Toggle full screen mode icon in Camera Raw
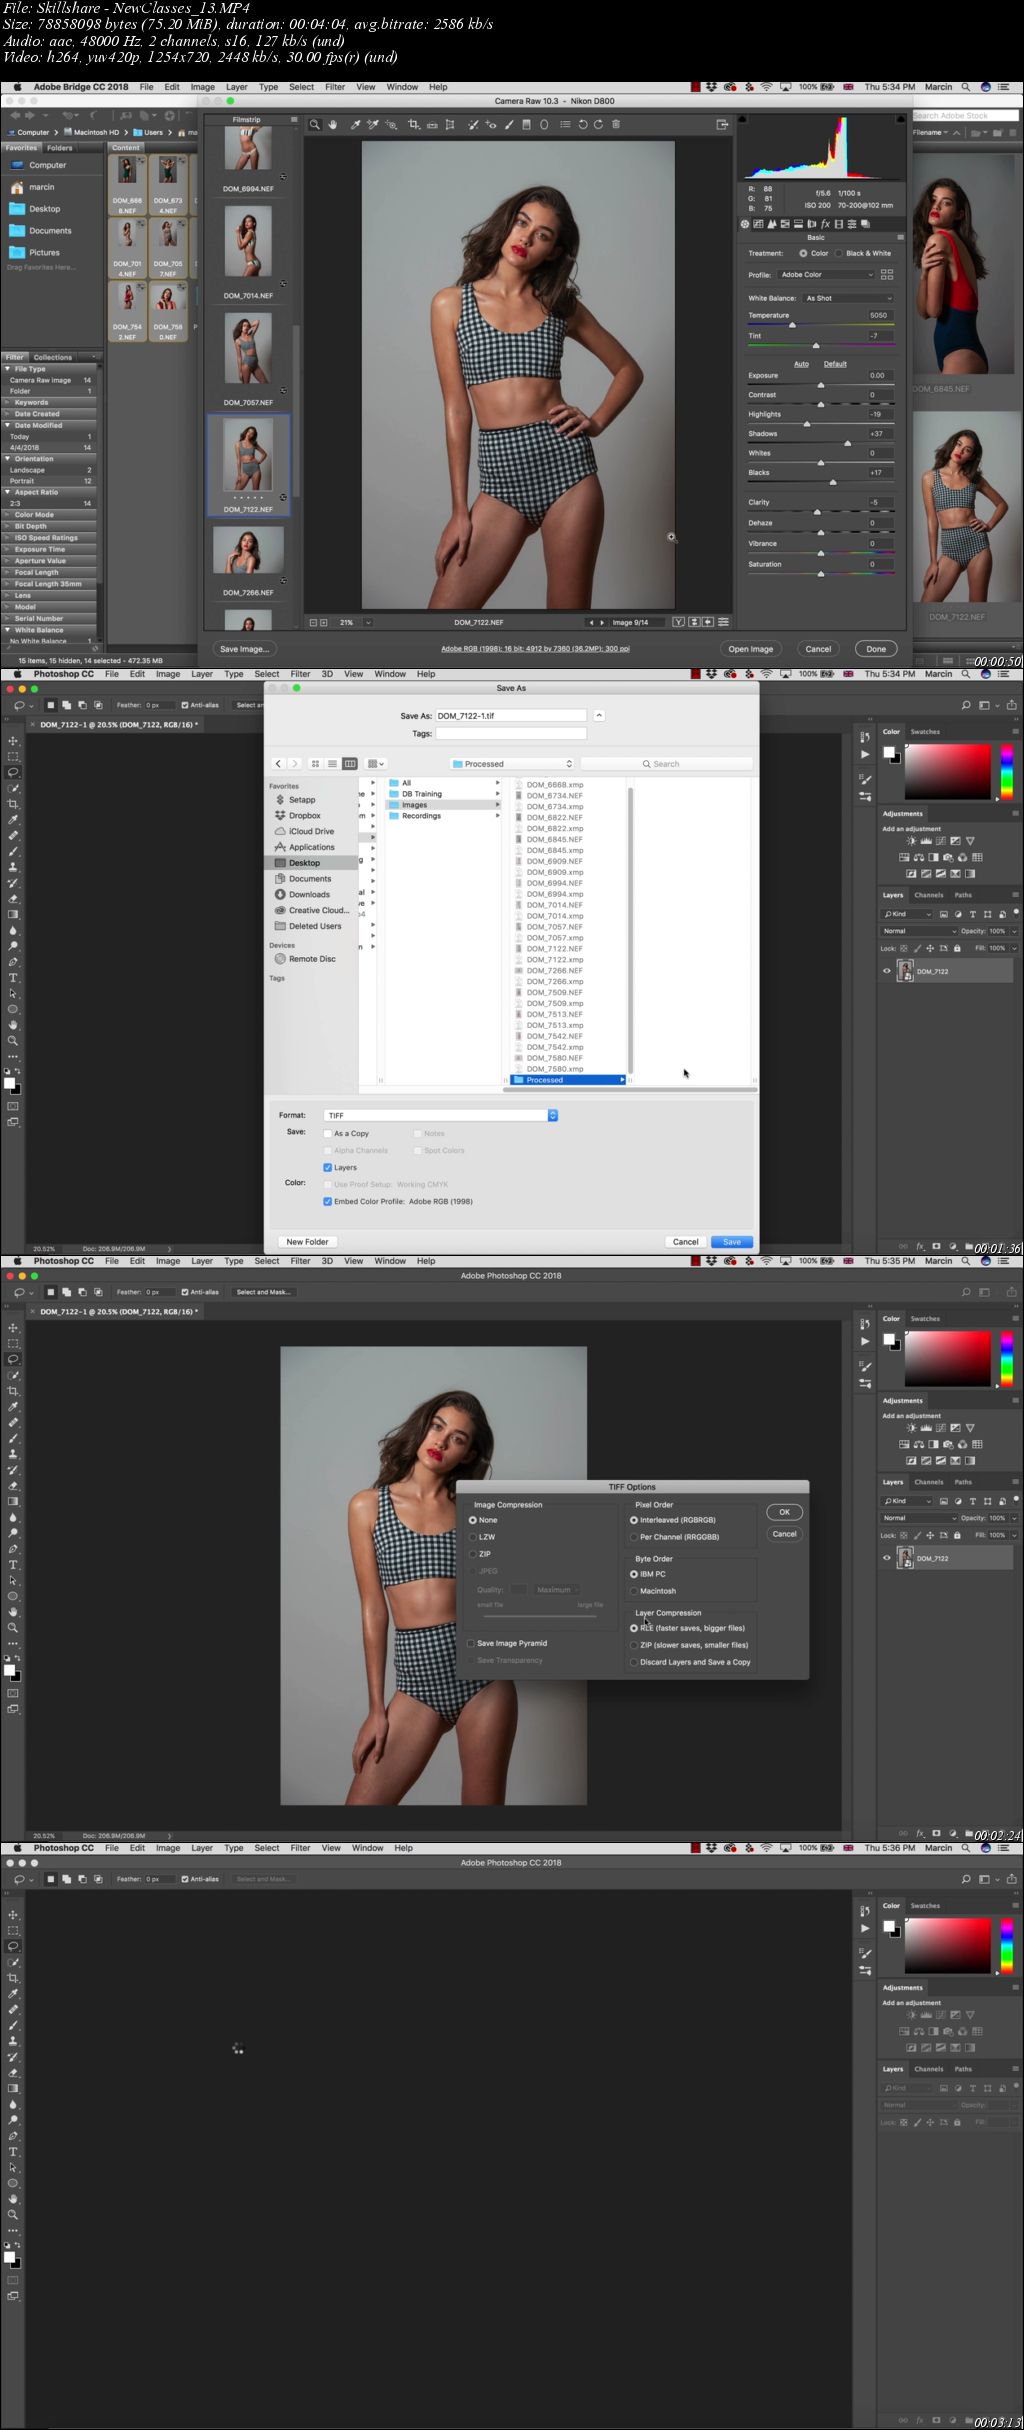The height and width of the screenshot is (2430, 1024). (x=722, y=125)
